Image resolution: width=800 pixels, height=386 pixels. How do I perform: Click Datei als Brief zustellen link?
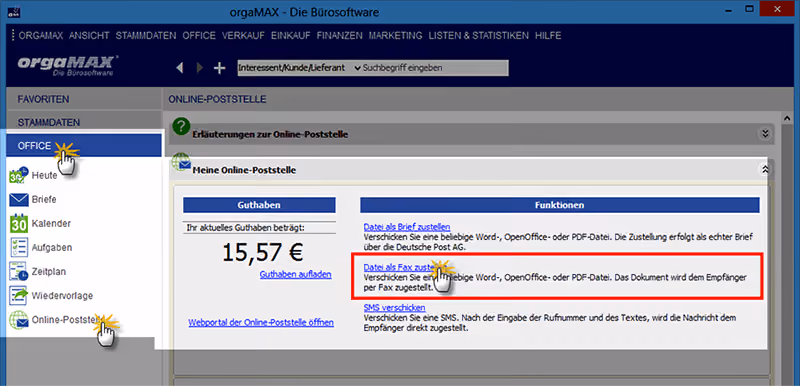pos(407,227)
